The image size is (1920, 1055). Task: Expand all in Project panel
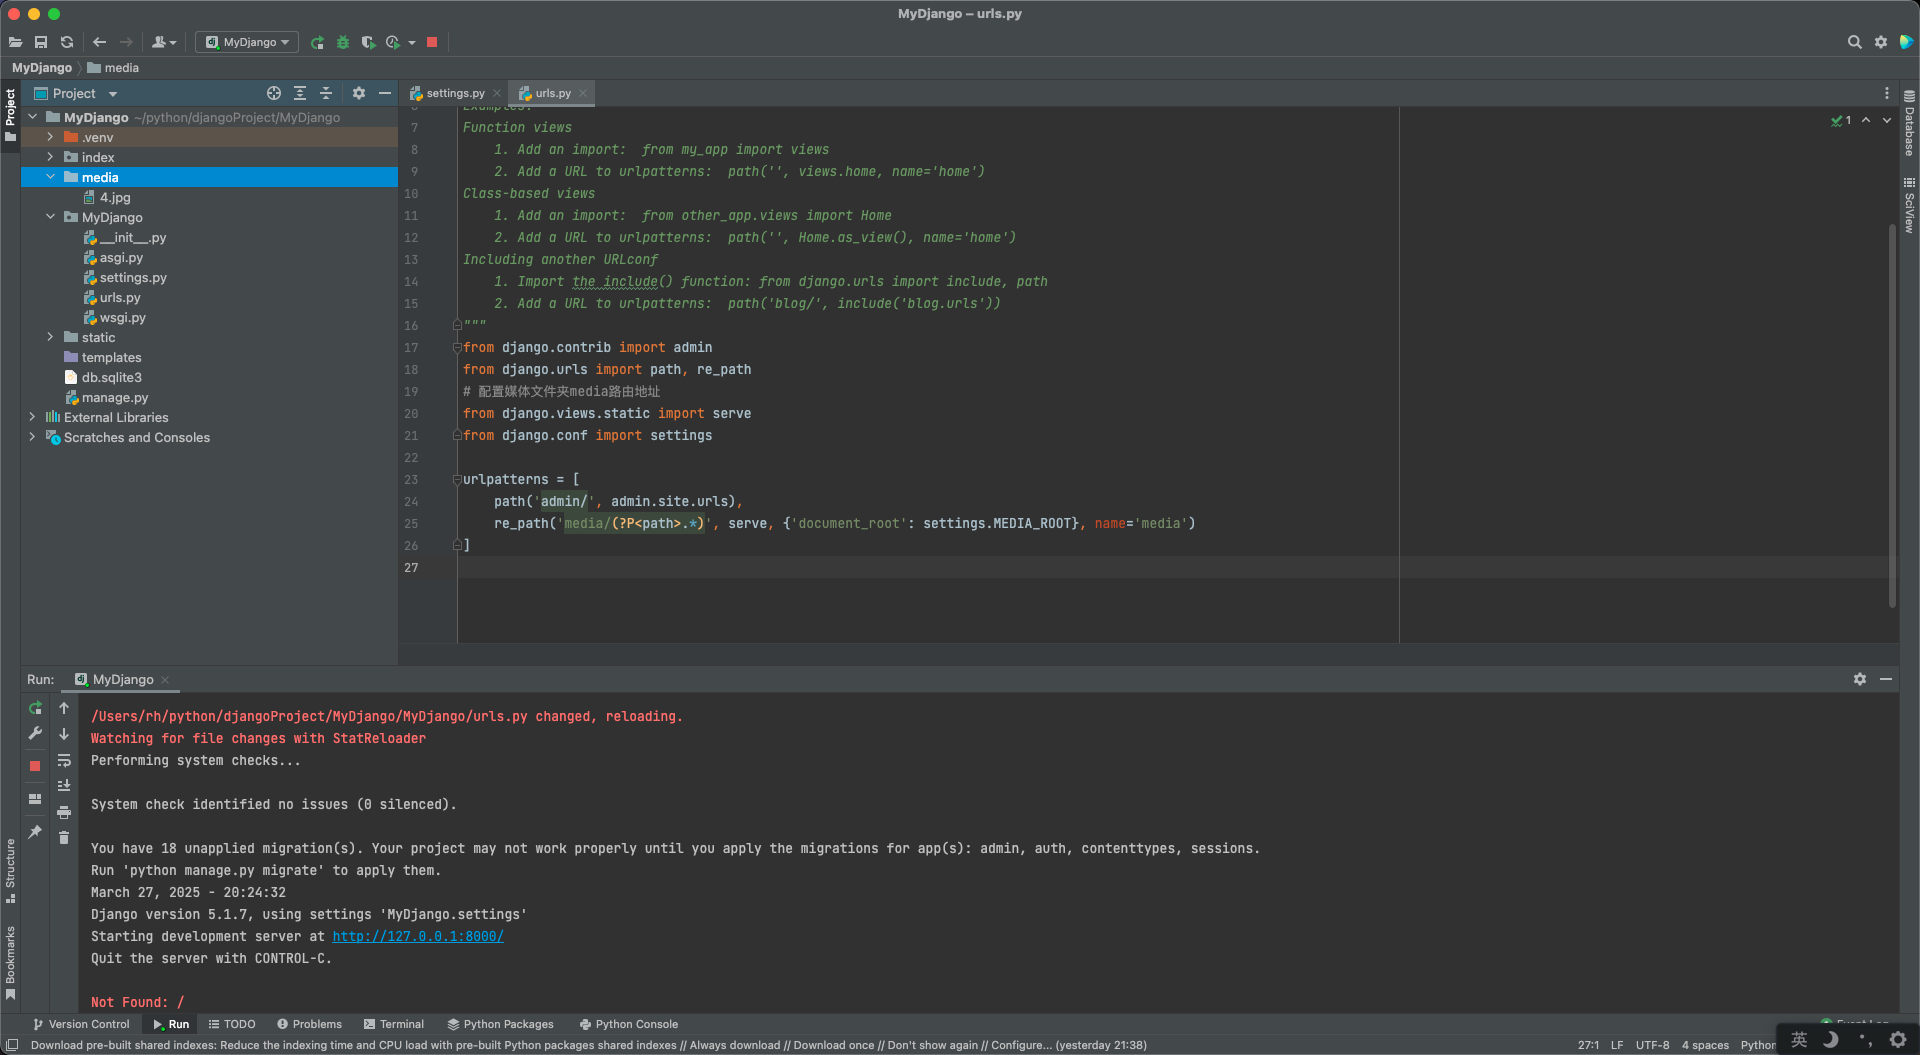tap(300, 93)
